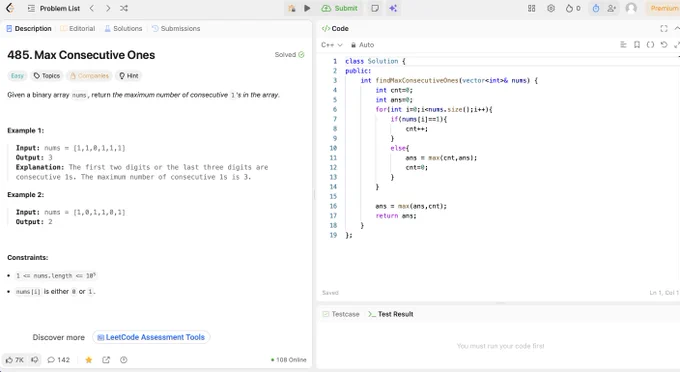Click the code line 'return ans;'
Image resolution: width=680 pixels, height=372 pixels.
pyautogui.click(x=396, y=215)
